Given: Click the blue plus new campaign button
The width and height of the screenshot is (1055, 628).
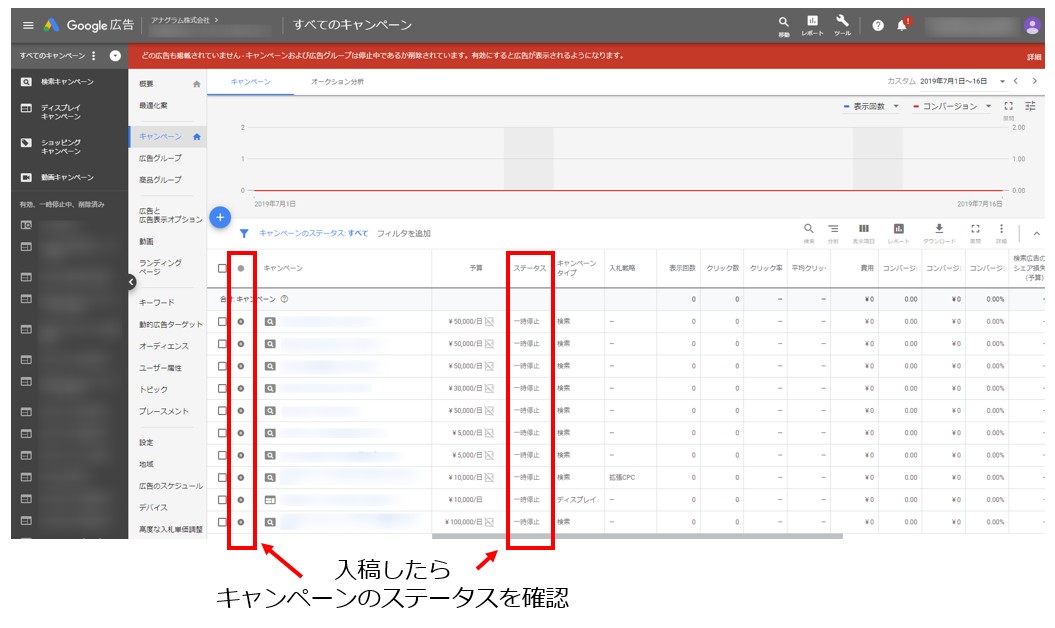Looking at the screenshot, I should click(x=221, y=216).
